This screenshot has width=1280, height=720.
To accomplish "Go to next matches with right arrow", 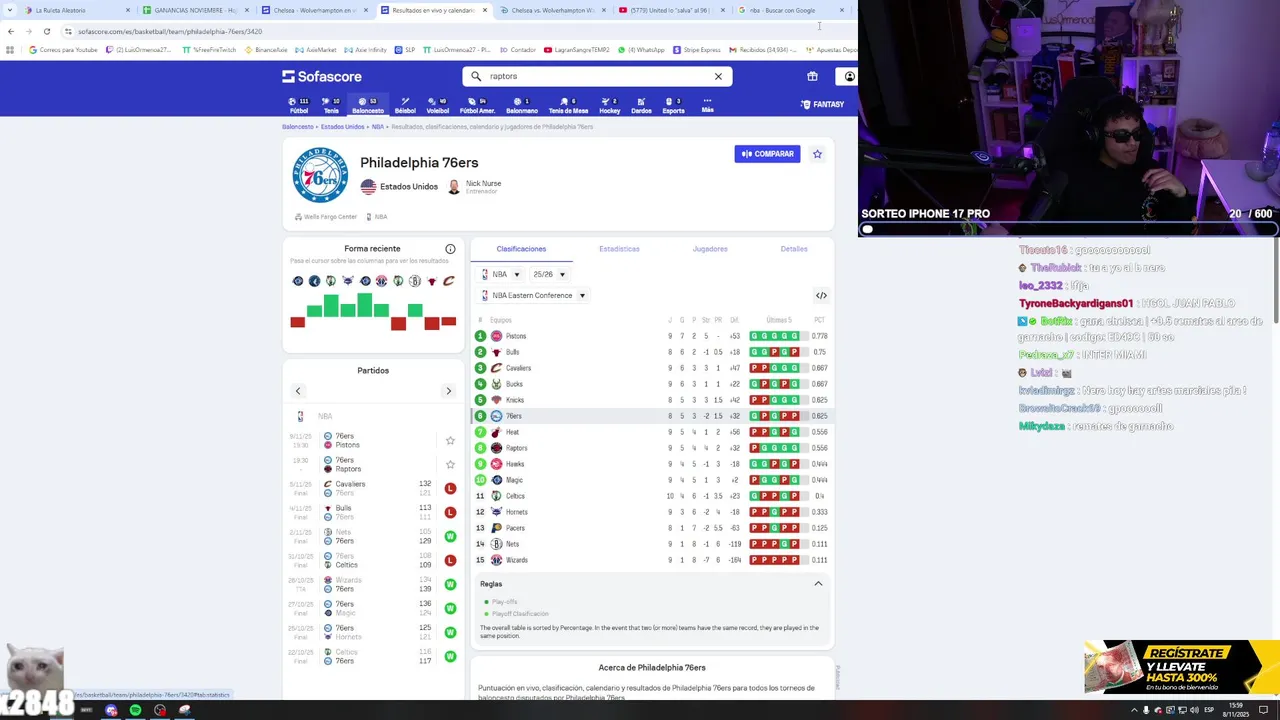I will [x=448, y=391].
